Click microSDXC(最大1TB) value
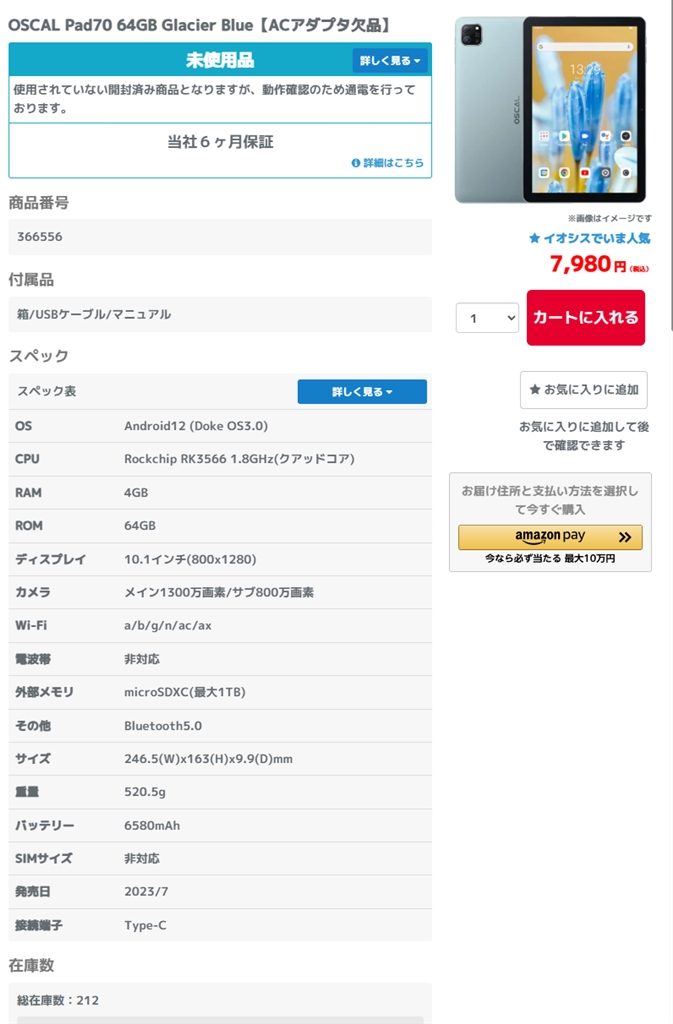The width and height of the screenshot is (673, 1024). coord(185,692)
